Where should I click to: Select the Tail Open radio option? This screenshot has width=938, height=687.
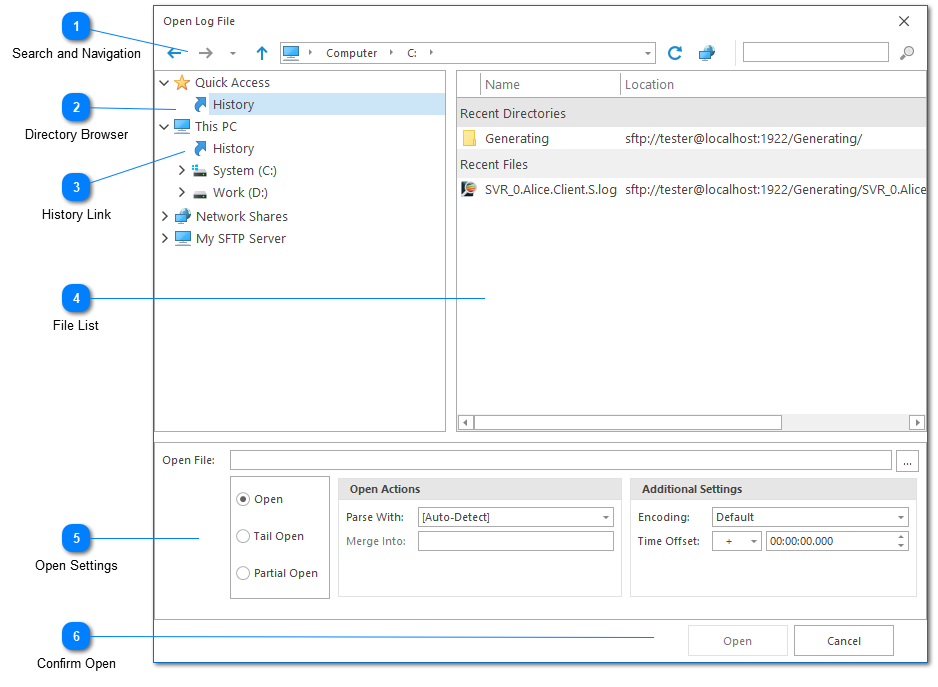click(x=244, y=536)
